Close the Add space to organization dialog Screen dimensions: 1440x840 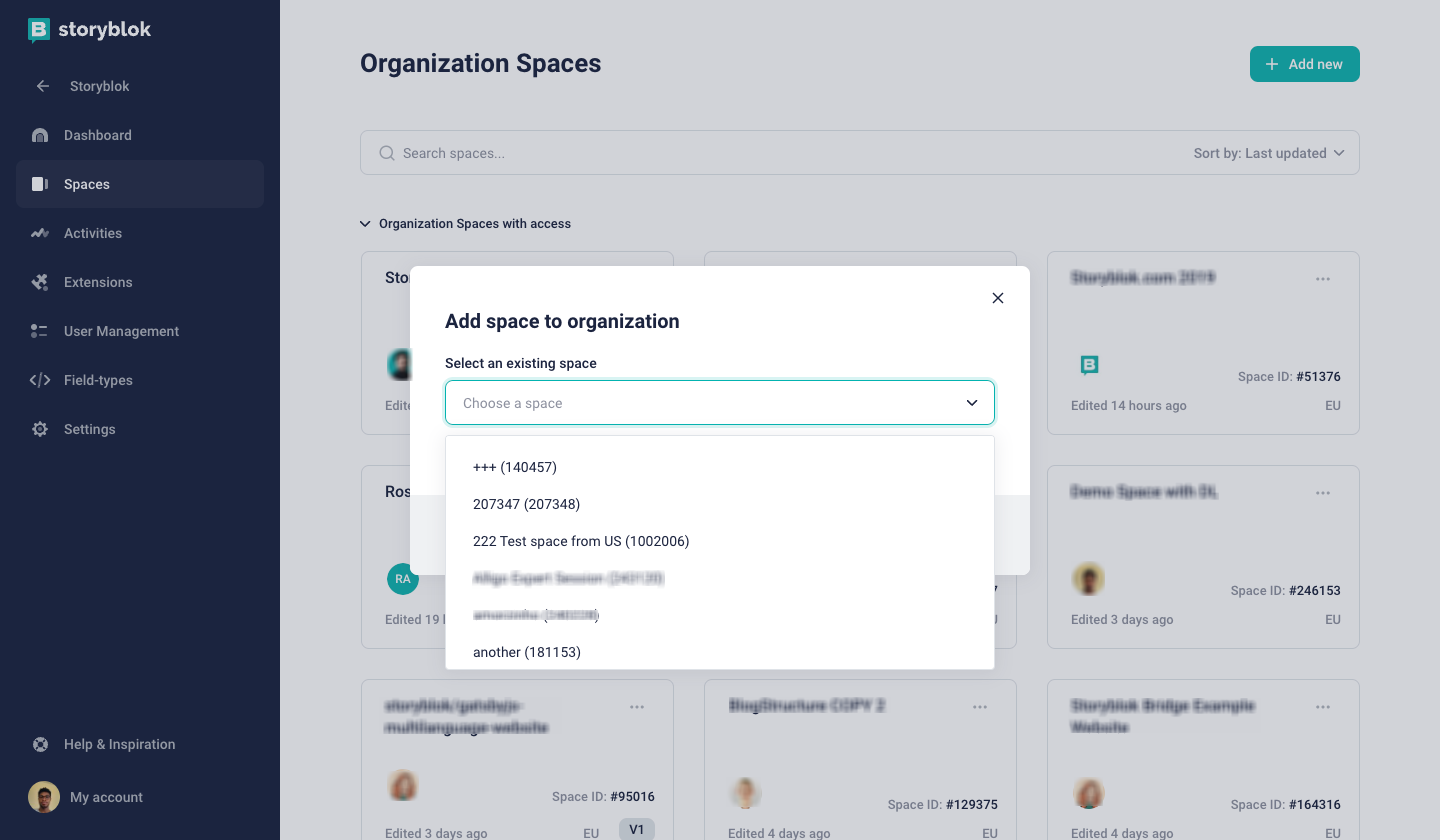pyautogui.click(x=997, y=298)
